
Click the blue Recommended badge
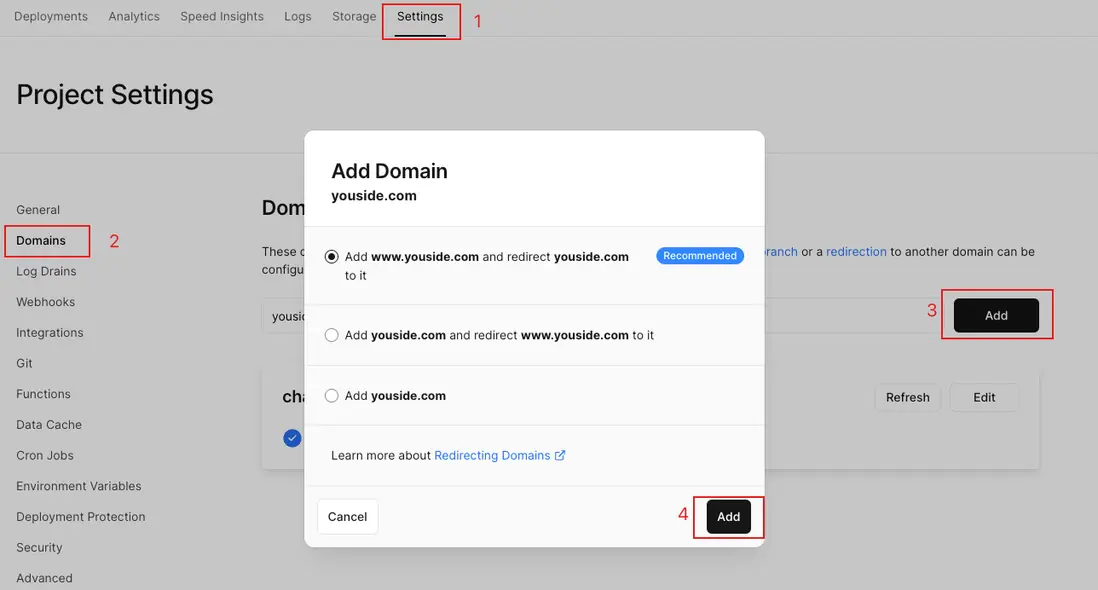[x=700, y=255]
